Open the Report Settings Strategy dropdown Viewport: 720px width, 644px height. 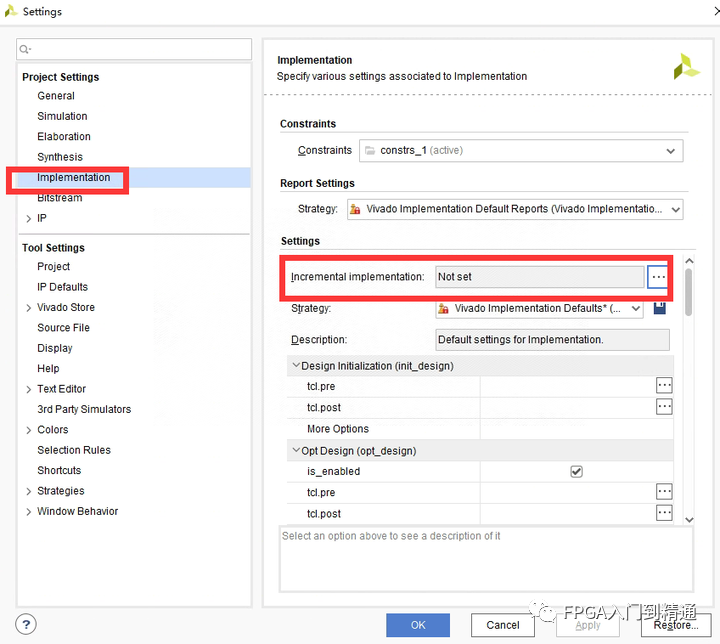coord(515,209)
